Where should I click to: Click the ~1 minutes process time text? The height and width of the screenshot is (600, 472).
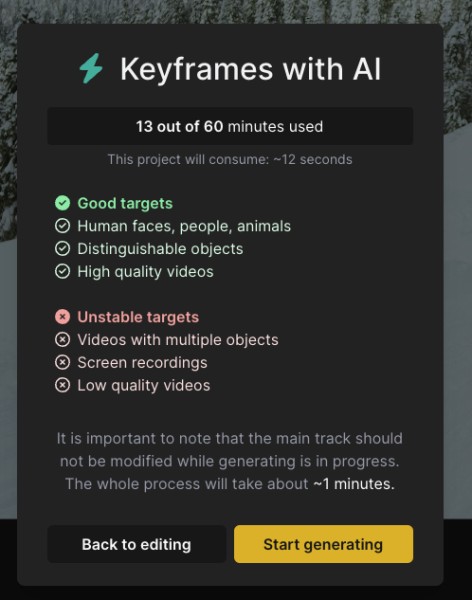354,484
